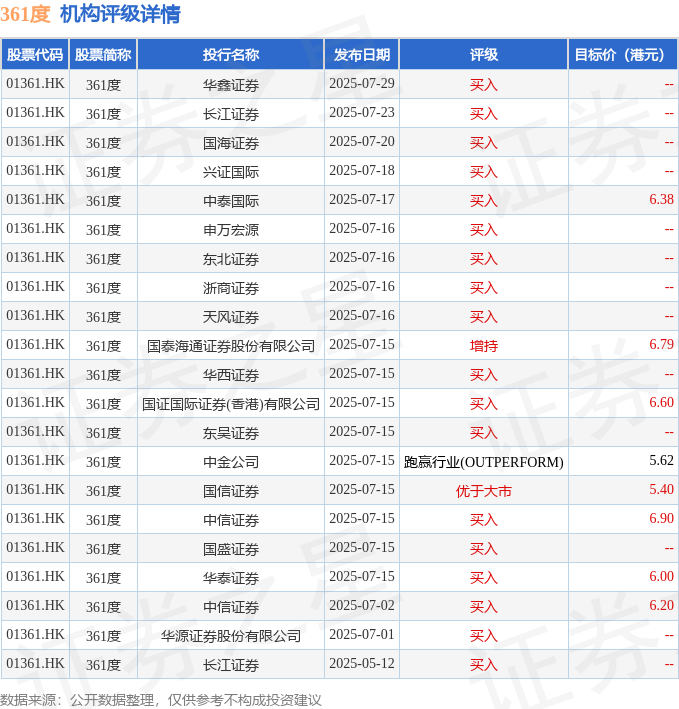Click target price 5.40
Image resolution: width=679 pixels, height=709 pixels.
tap(661, 489)
